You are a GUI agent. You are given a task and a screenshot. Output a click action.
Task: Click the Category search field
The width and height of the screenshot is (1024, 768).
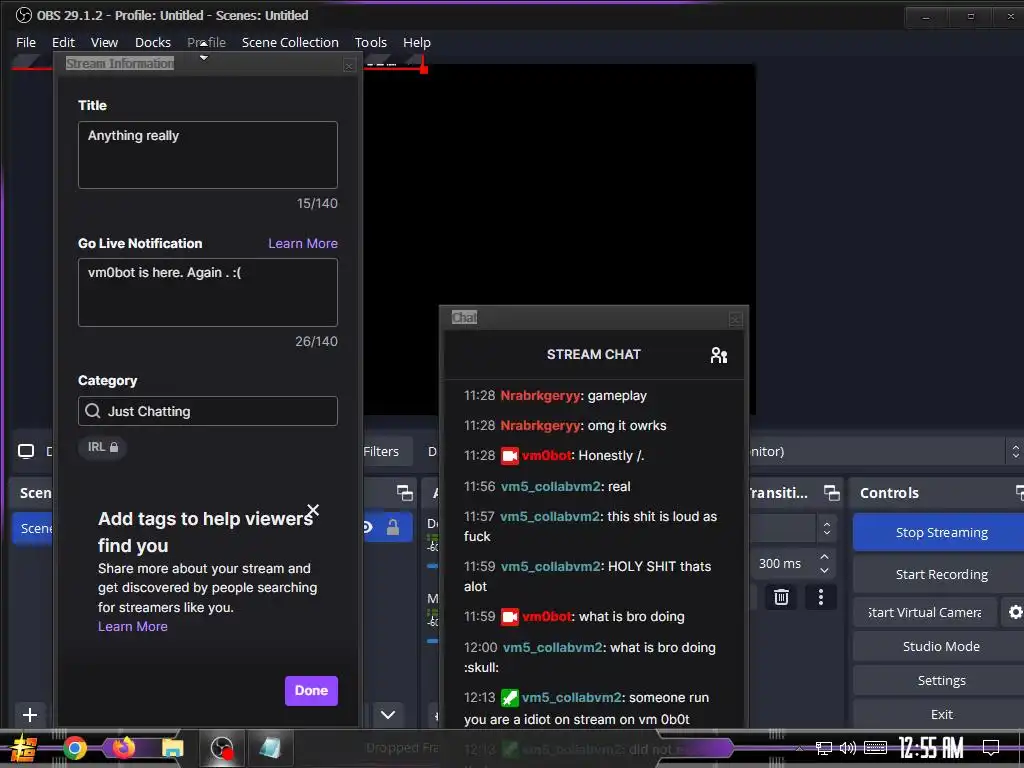point(208,411)
